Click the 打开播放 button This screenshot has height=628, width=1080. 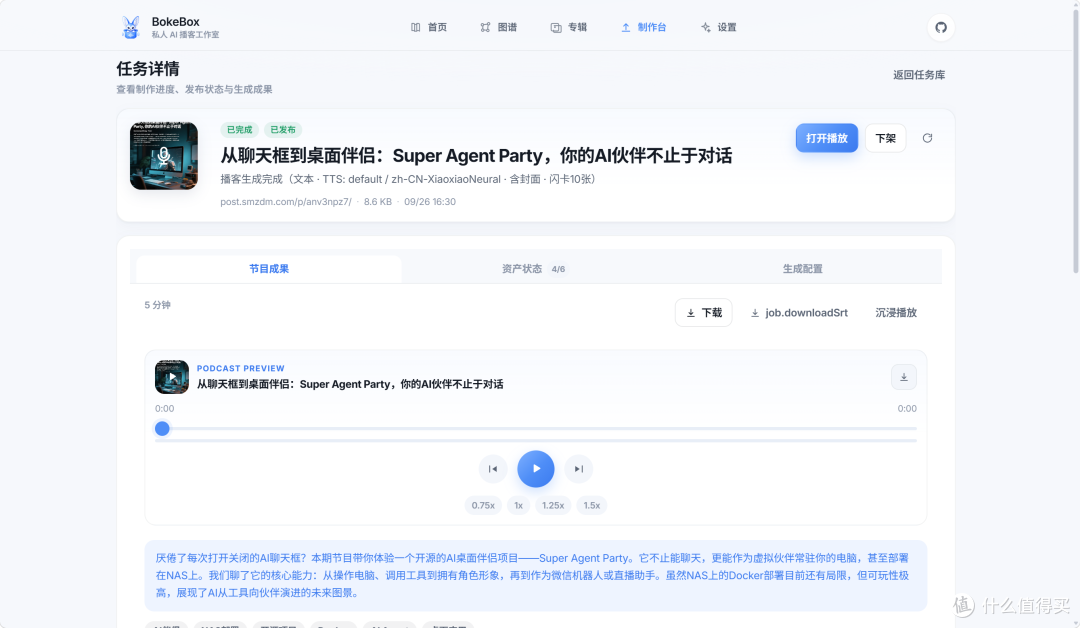827,138
